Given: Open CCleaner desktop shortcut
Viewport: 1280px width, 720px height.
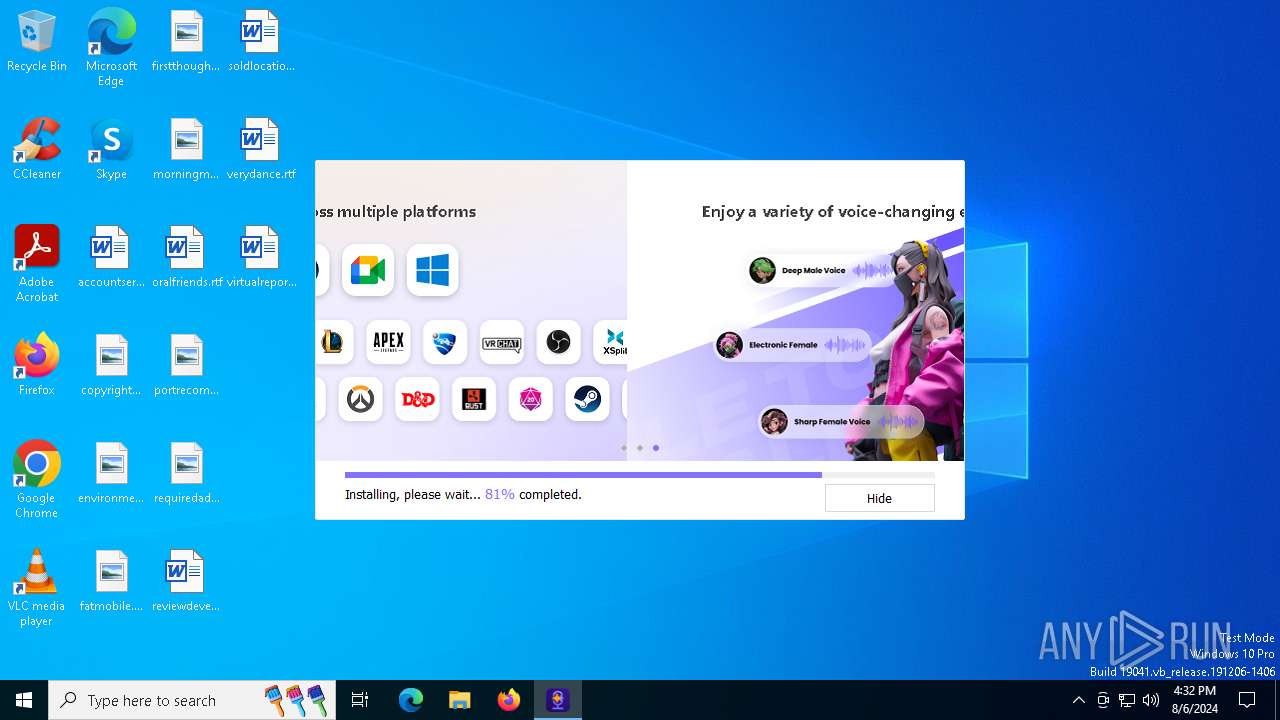Looking at the screenshot, I should [x=37, y=150].
